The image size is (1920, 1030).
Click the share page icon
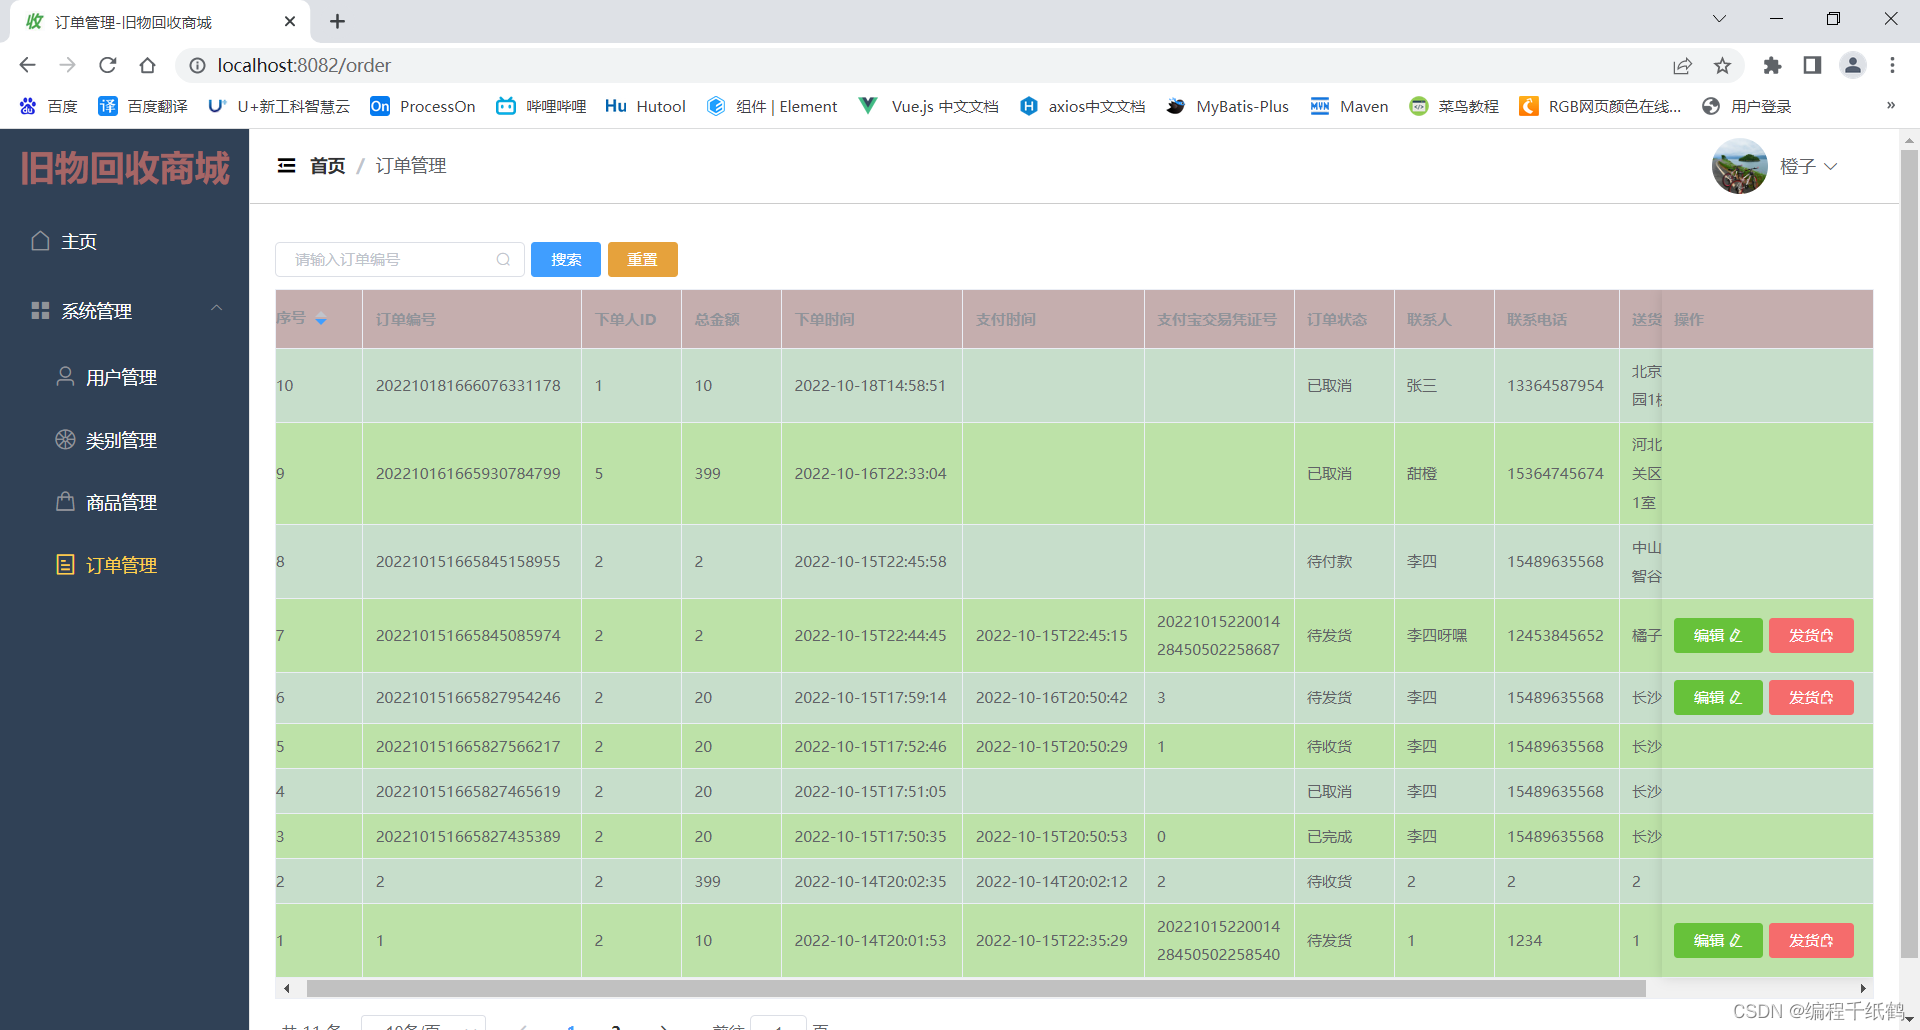pos(1682,65)
